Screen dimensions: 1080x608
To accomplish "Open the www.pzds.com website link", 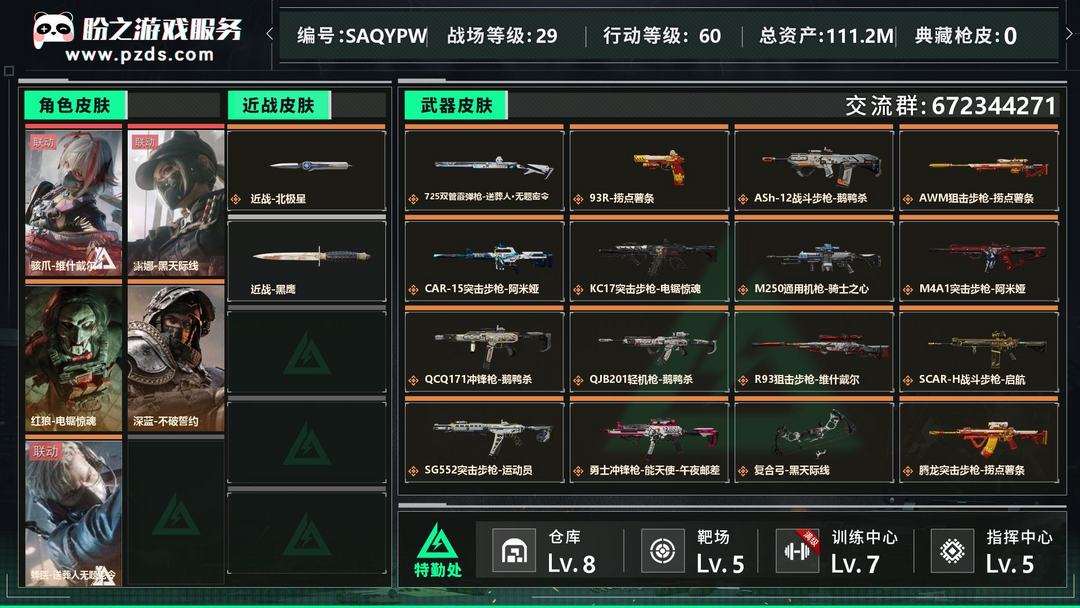I will coord(140,54).
